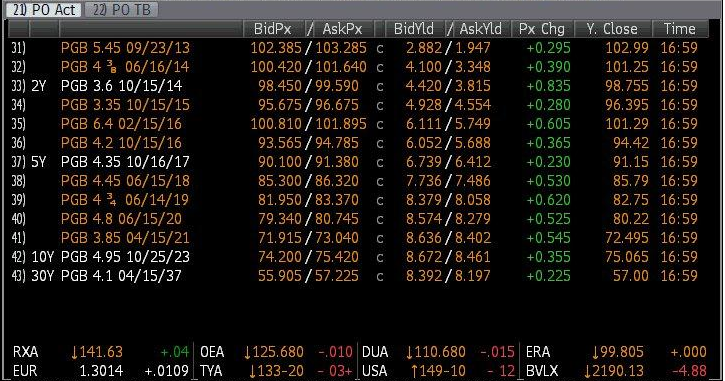Select bond PGB 3.35 10/15/15
Image resolution: width=725 pixels, height=381 pixels.
(125, 104)
